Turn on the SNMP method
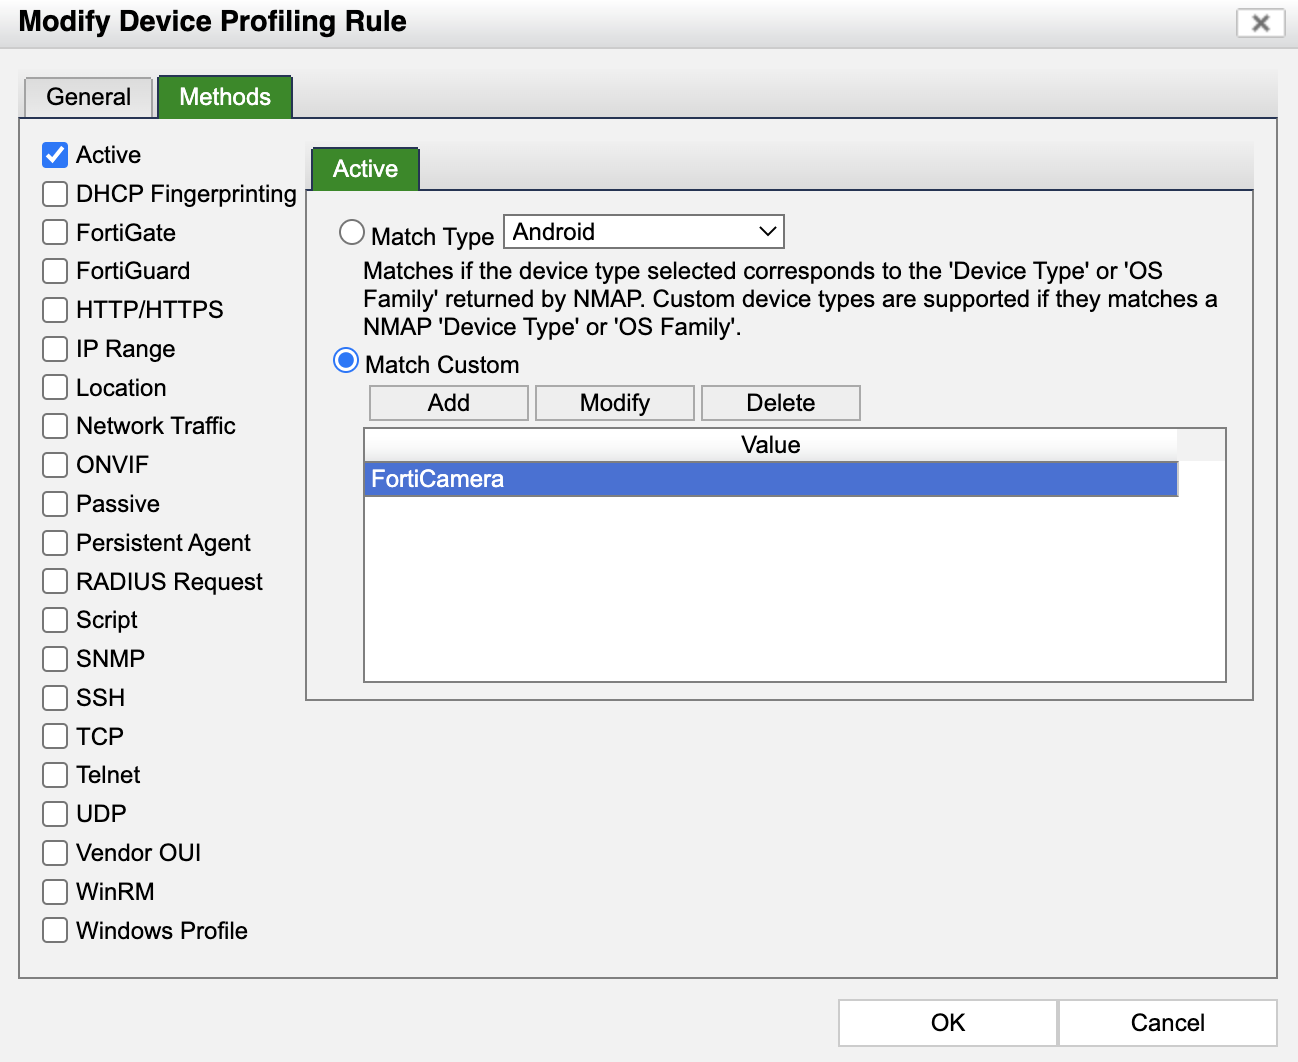Viewport: 1298px width, 1062px height. pyautogui.click(x=55, y=659)
